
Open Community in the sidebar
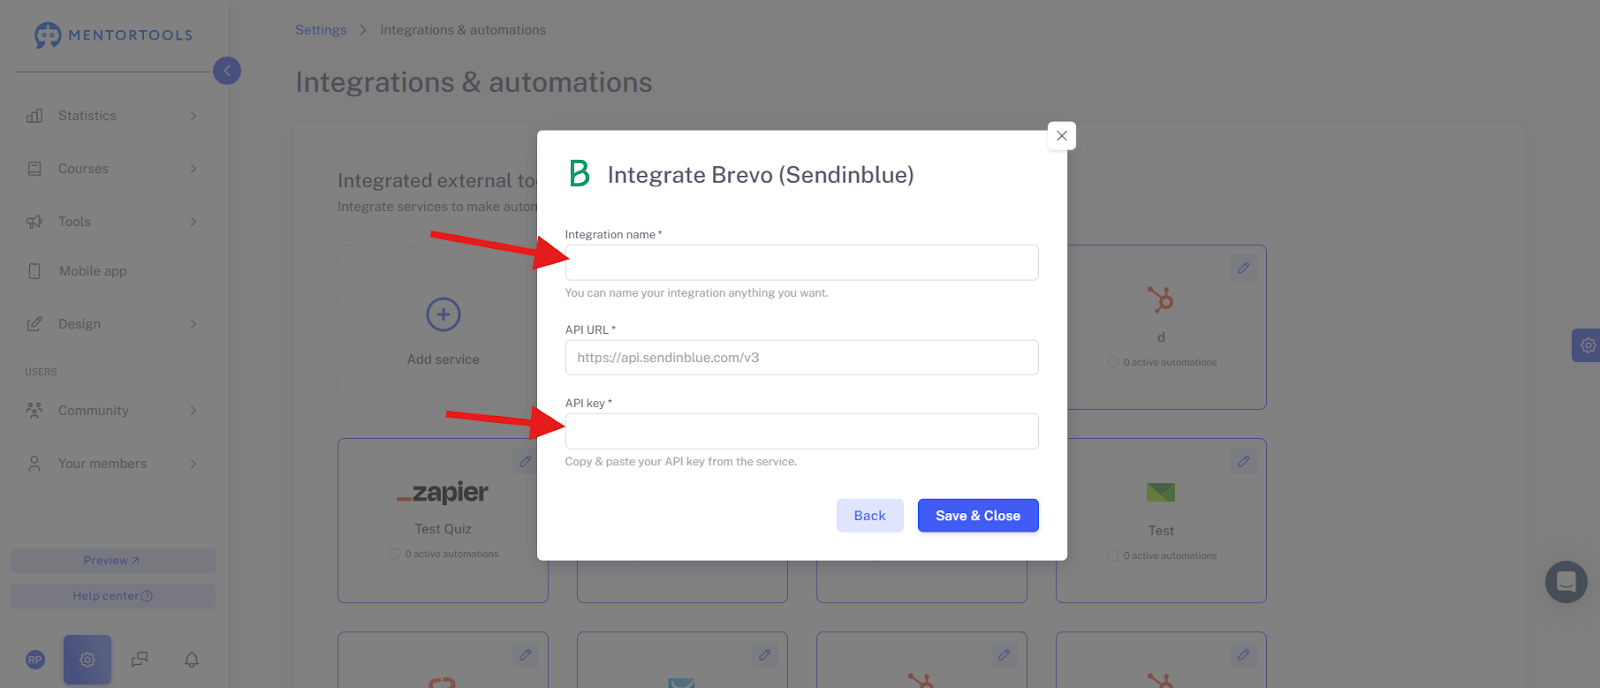point(93,411)
